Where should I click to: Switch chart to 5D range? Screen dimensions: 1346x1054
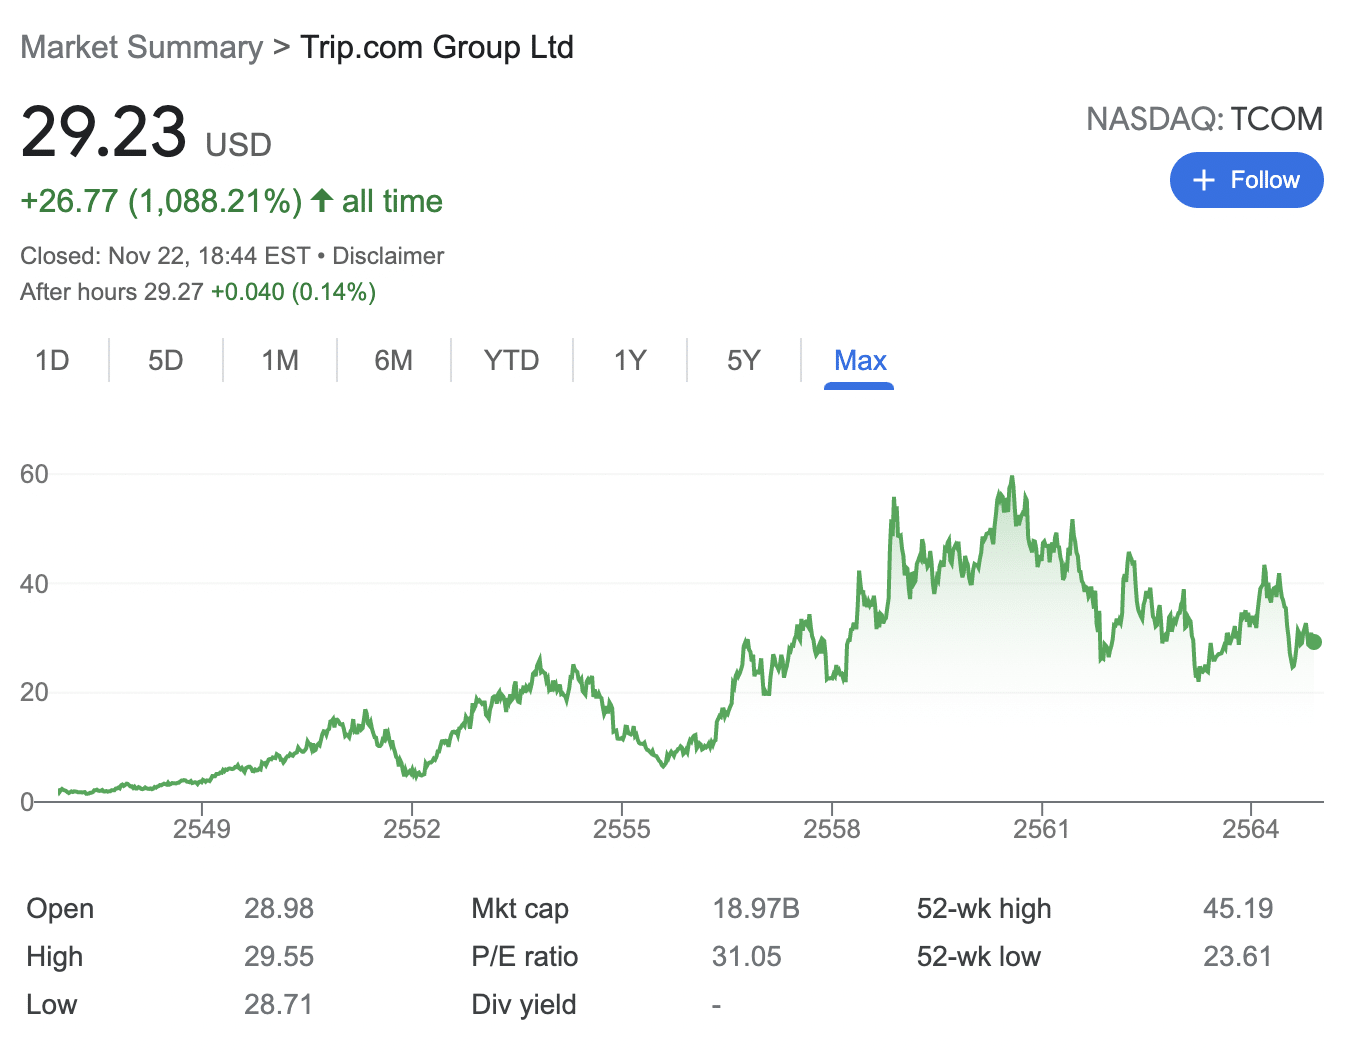click(x=166, y=360)
